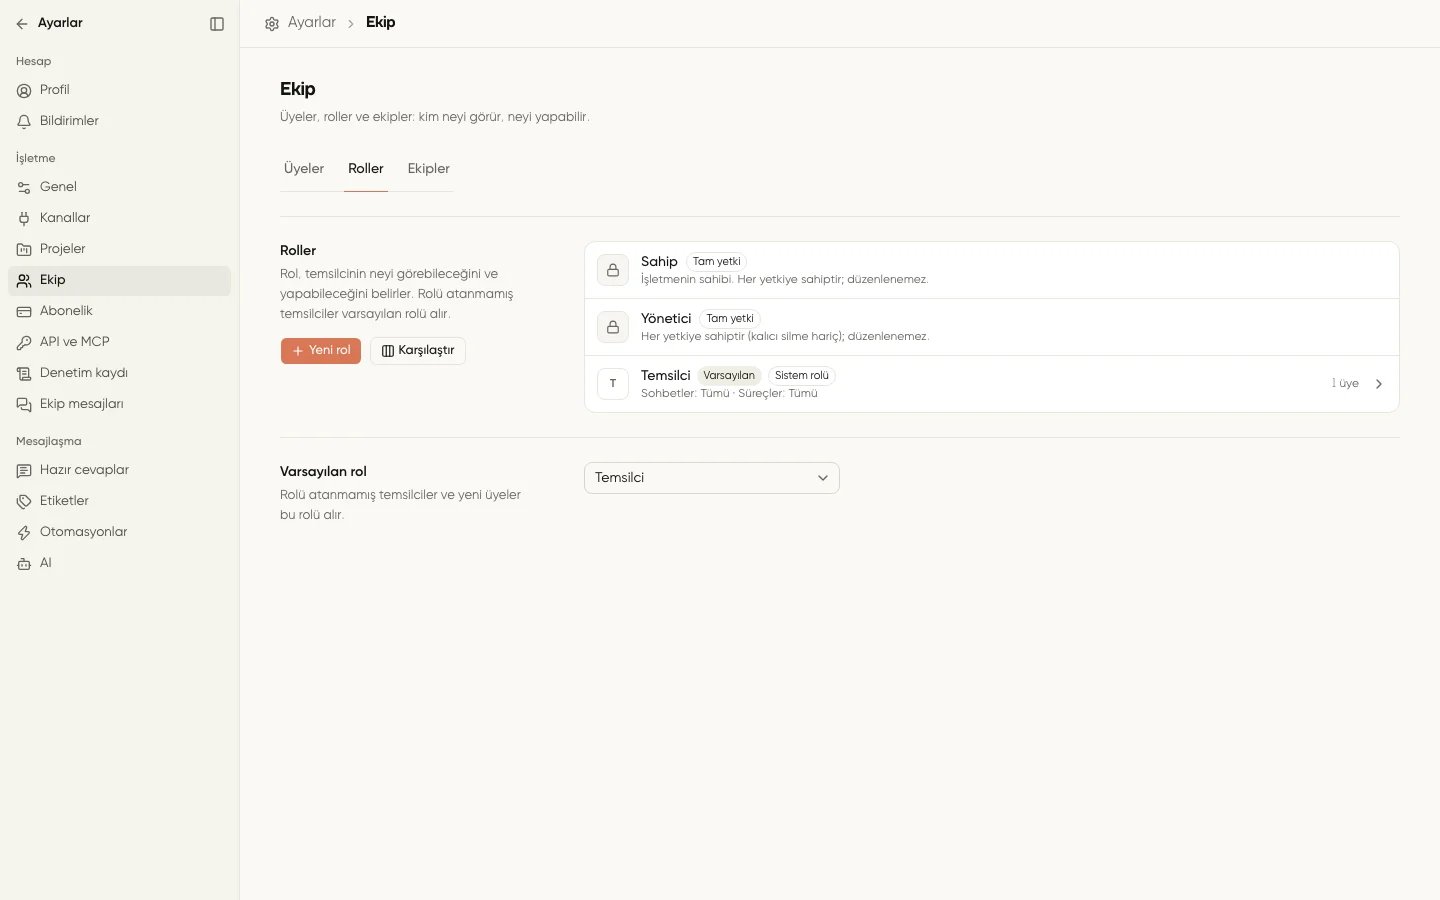
Task: Click the T avatar of Temsilci role
Action: point(613,384)
